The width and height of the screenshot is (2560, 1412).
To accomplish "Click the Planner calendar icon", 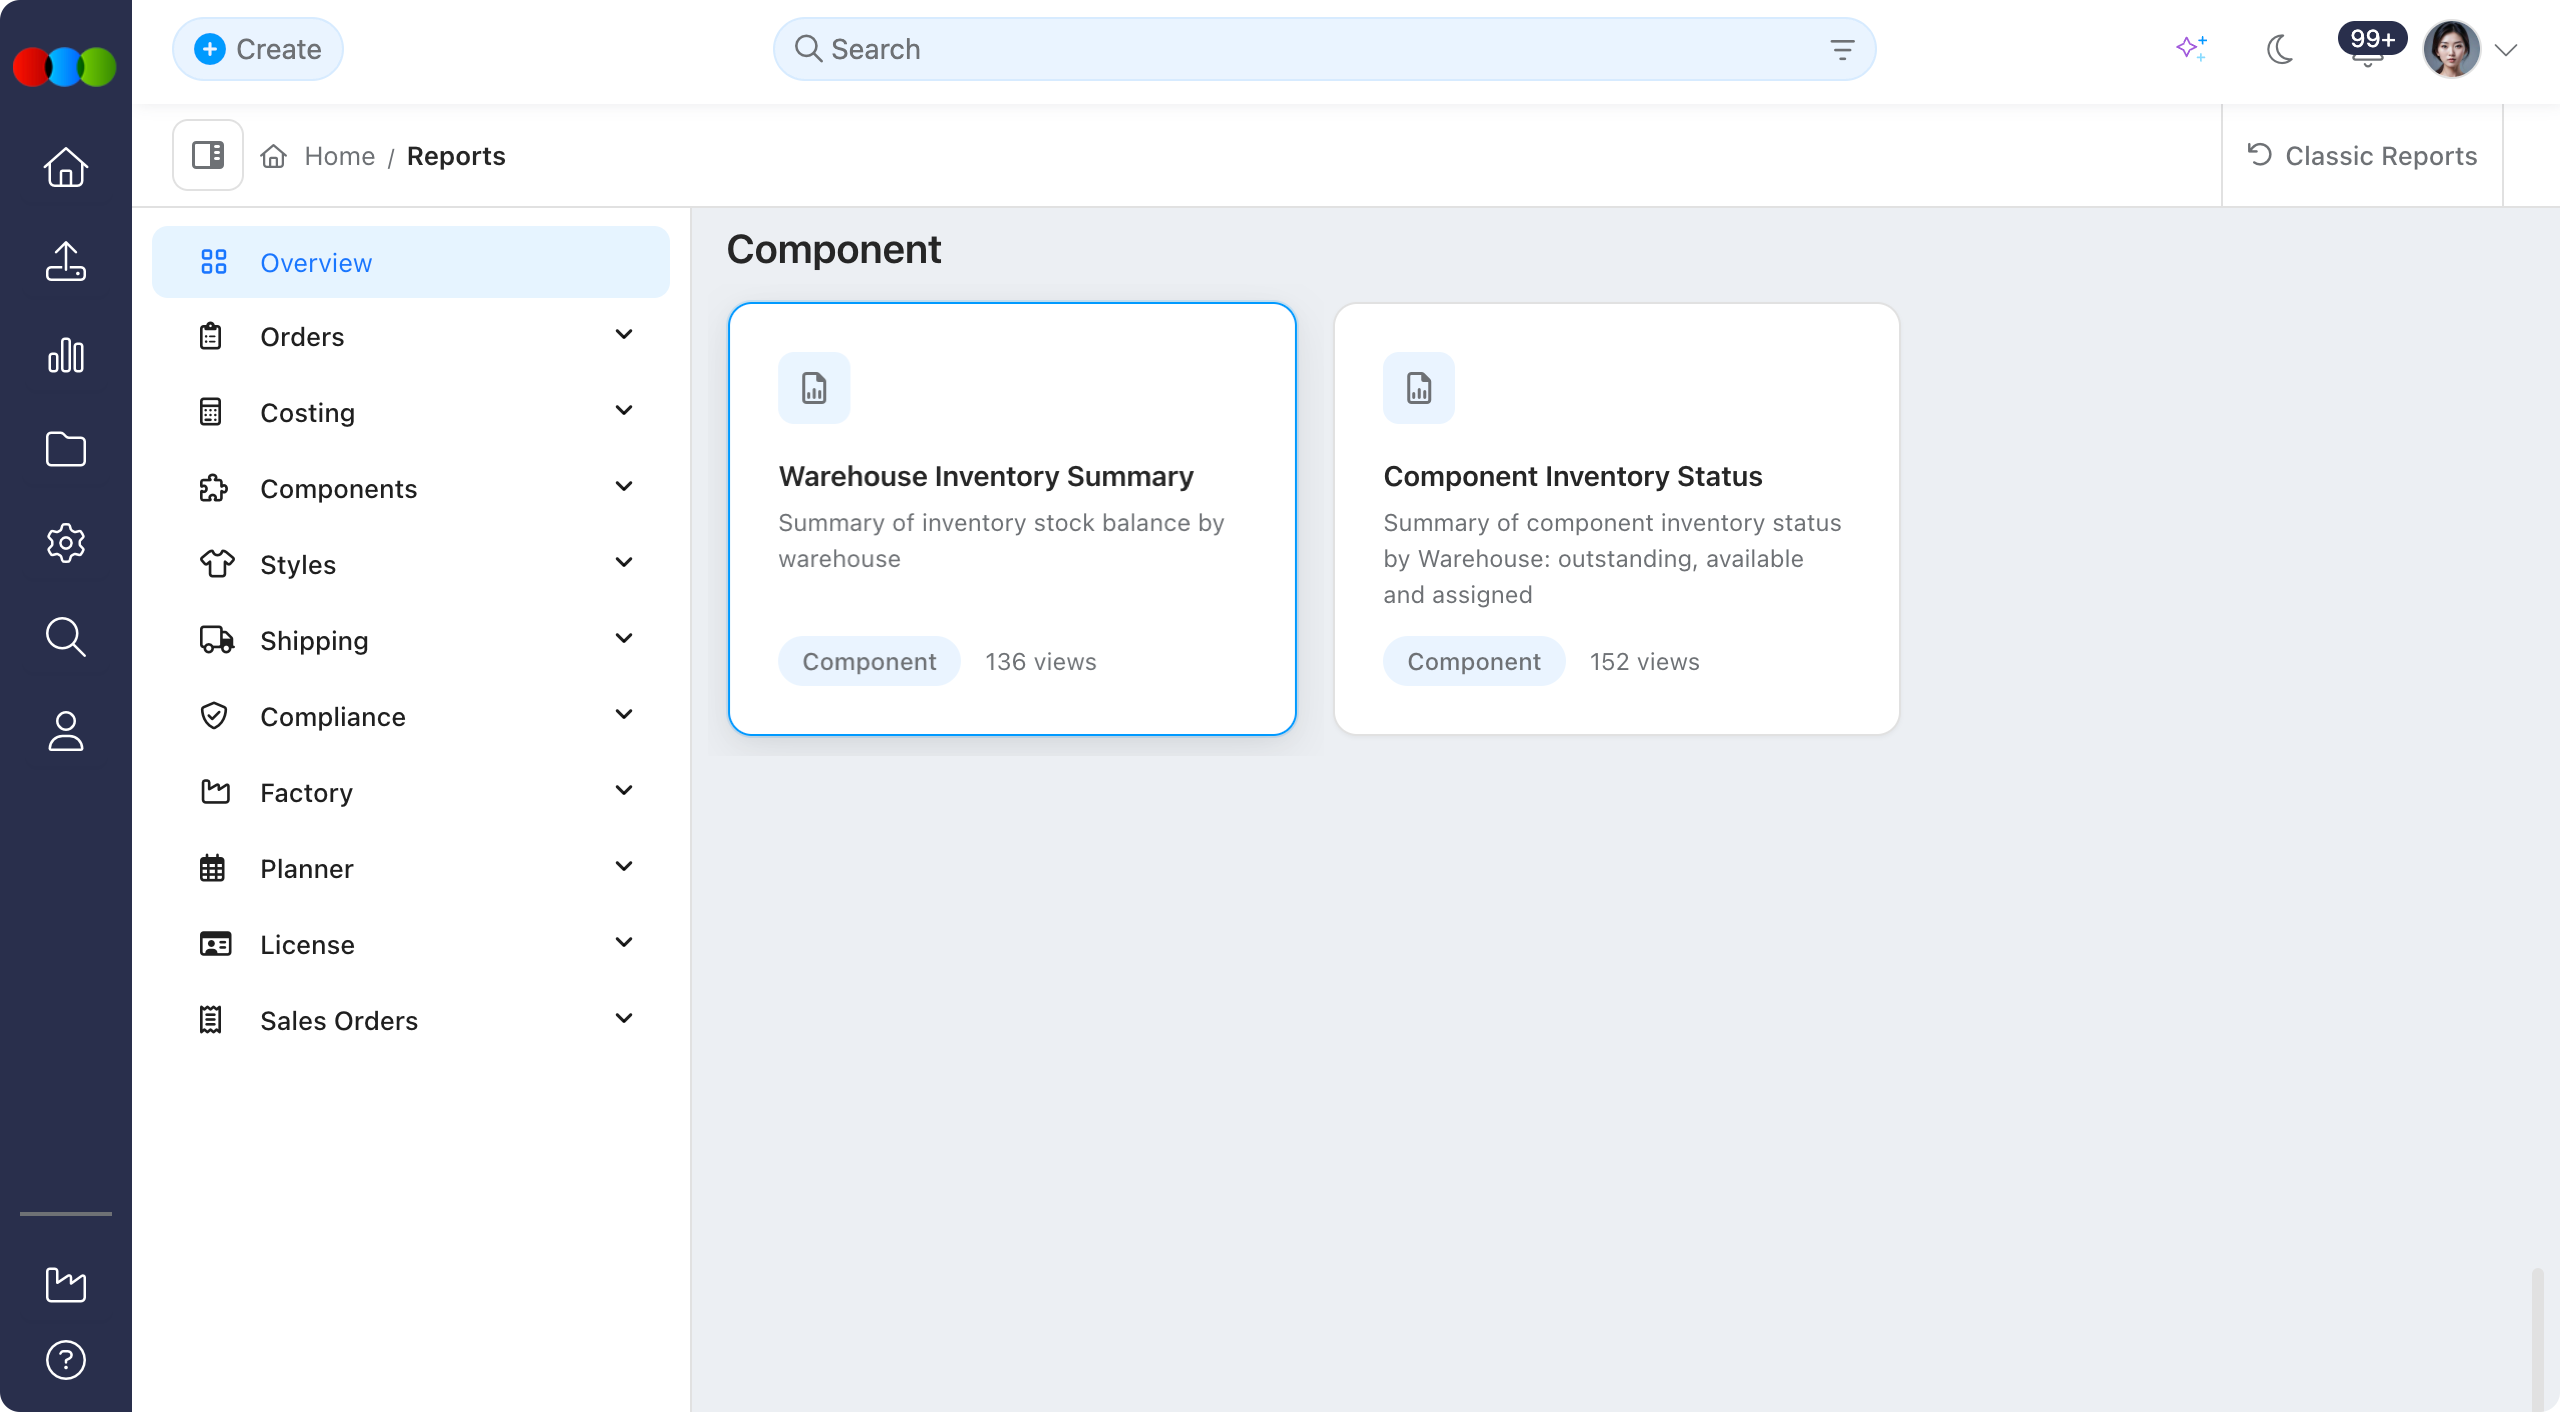I will click(x=212, y=868).
